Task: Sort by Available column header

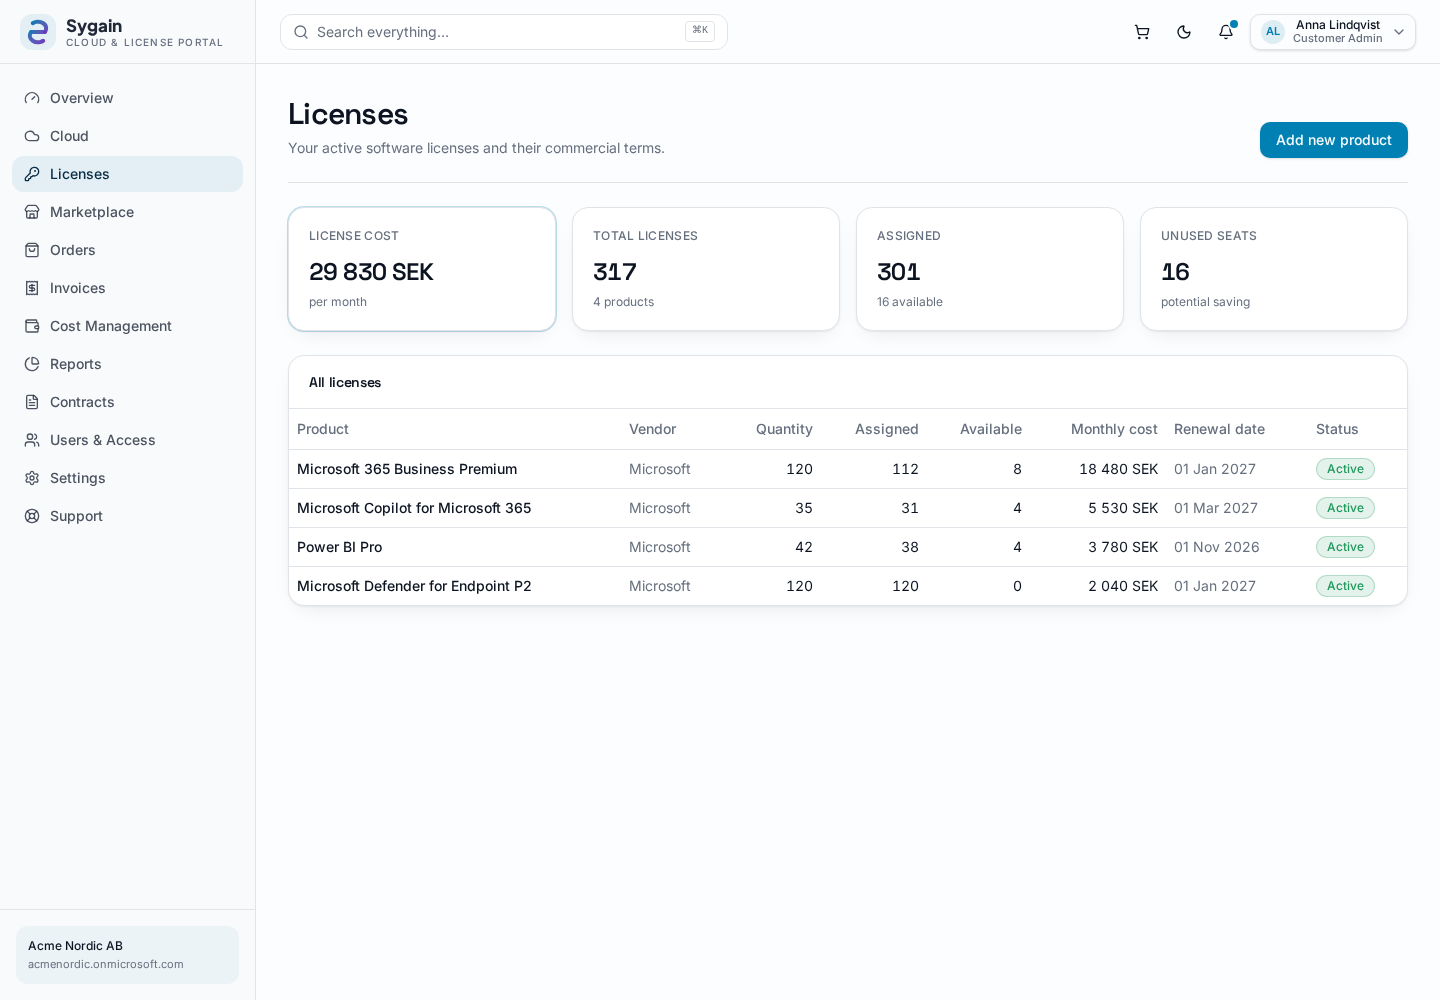Action: 991,429
